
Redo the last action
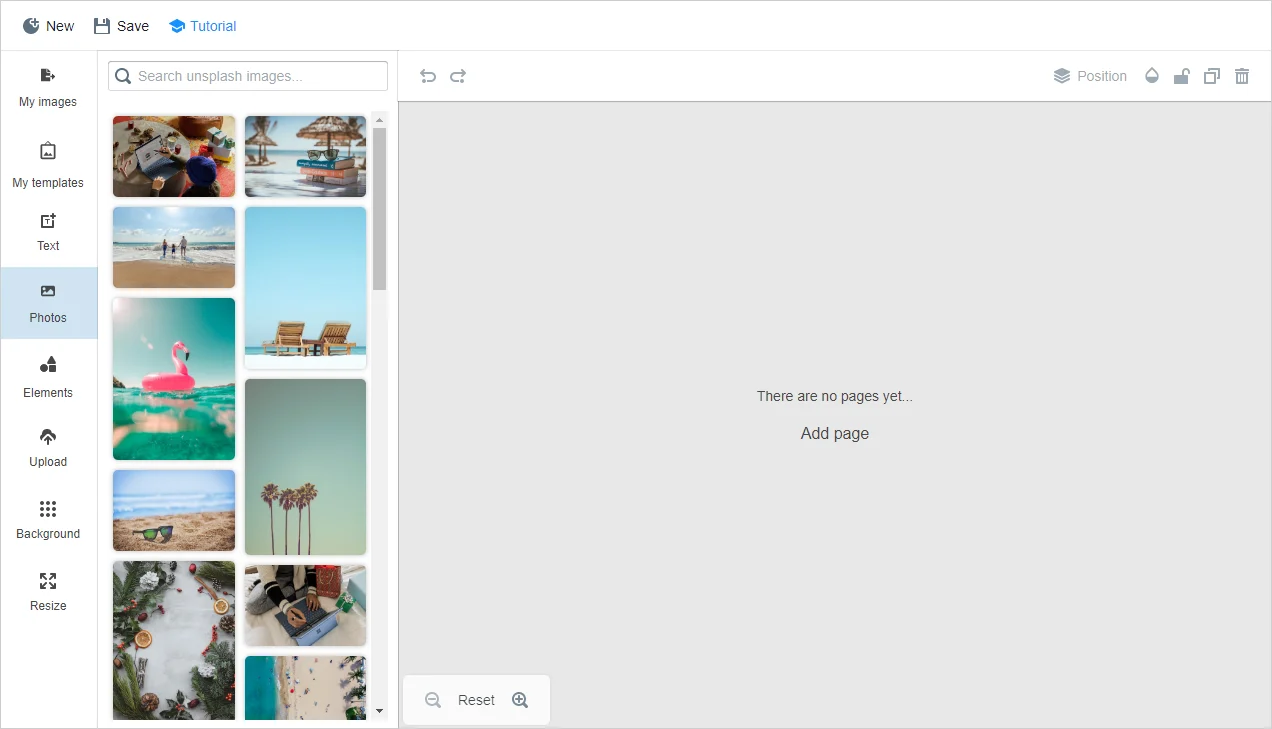[x=458, y=76]
